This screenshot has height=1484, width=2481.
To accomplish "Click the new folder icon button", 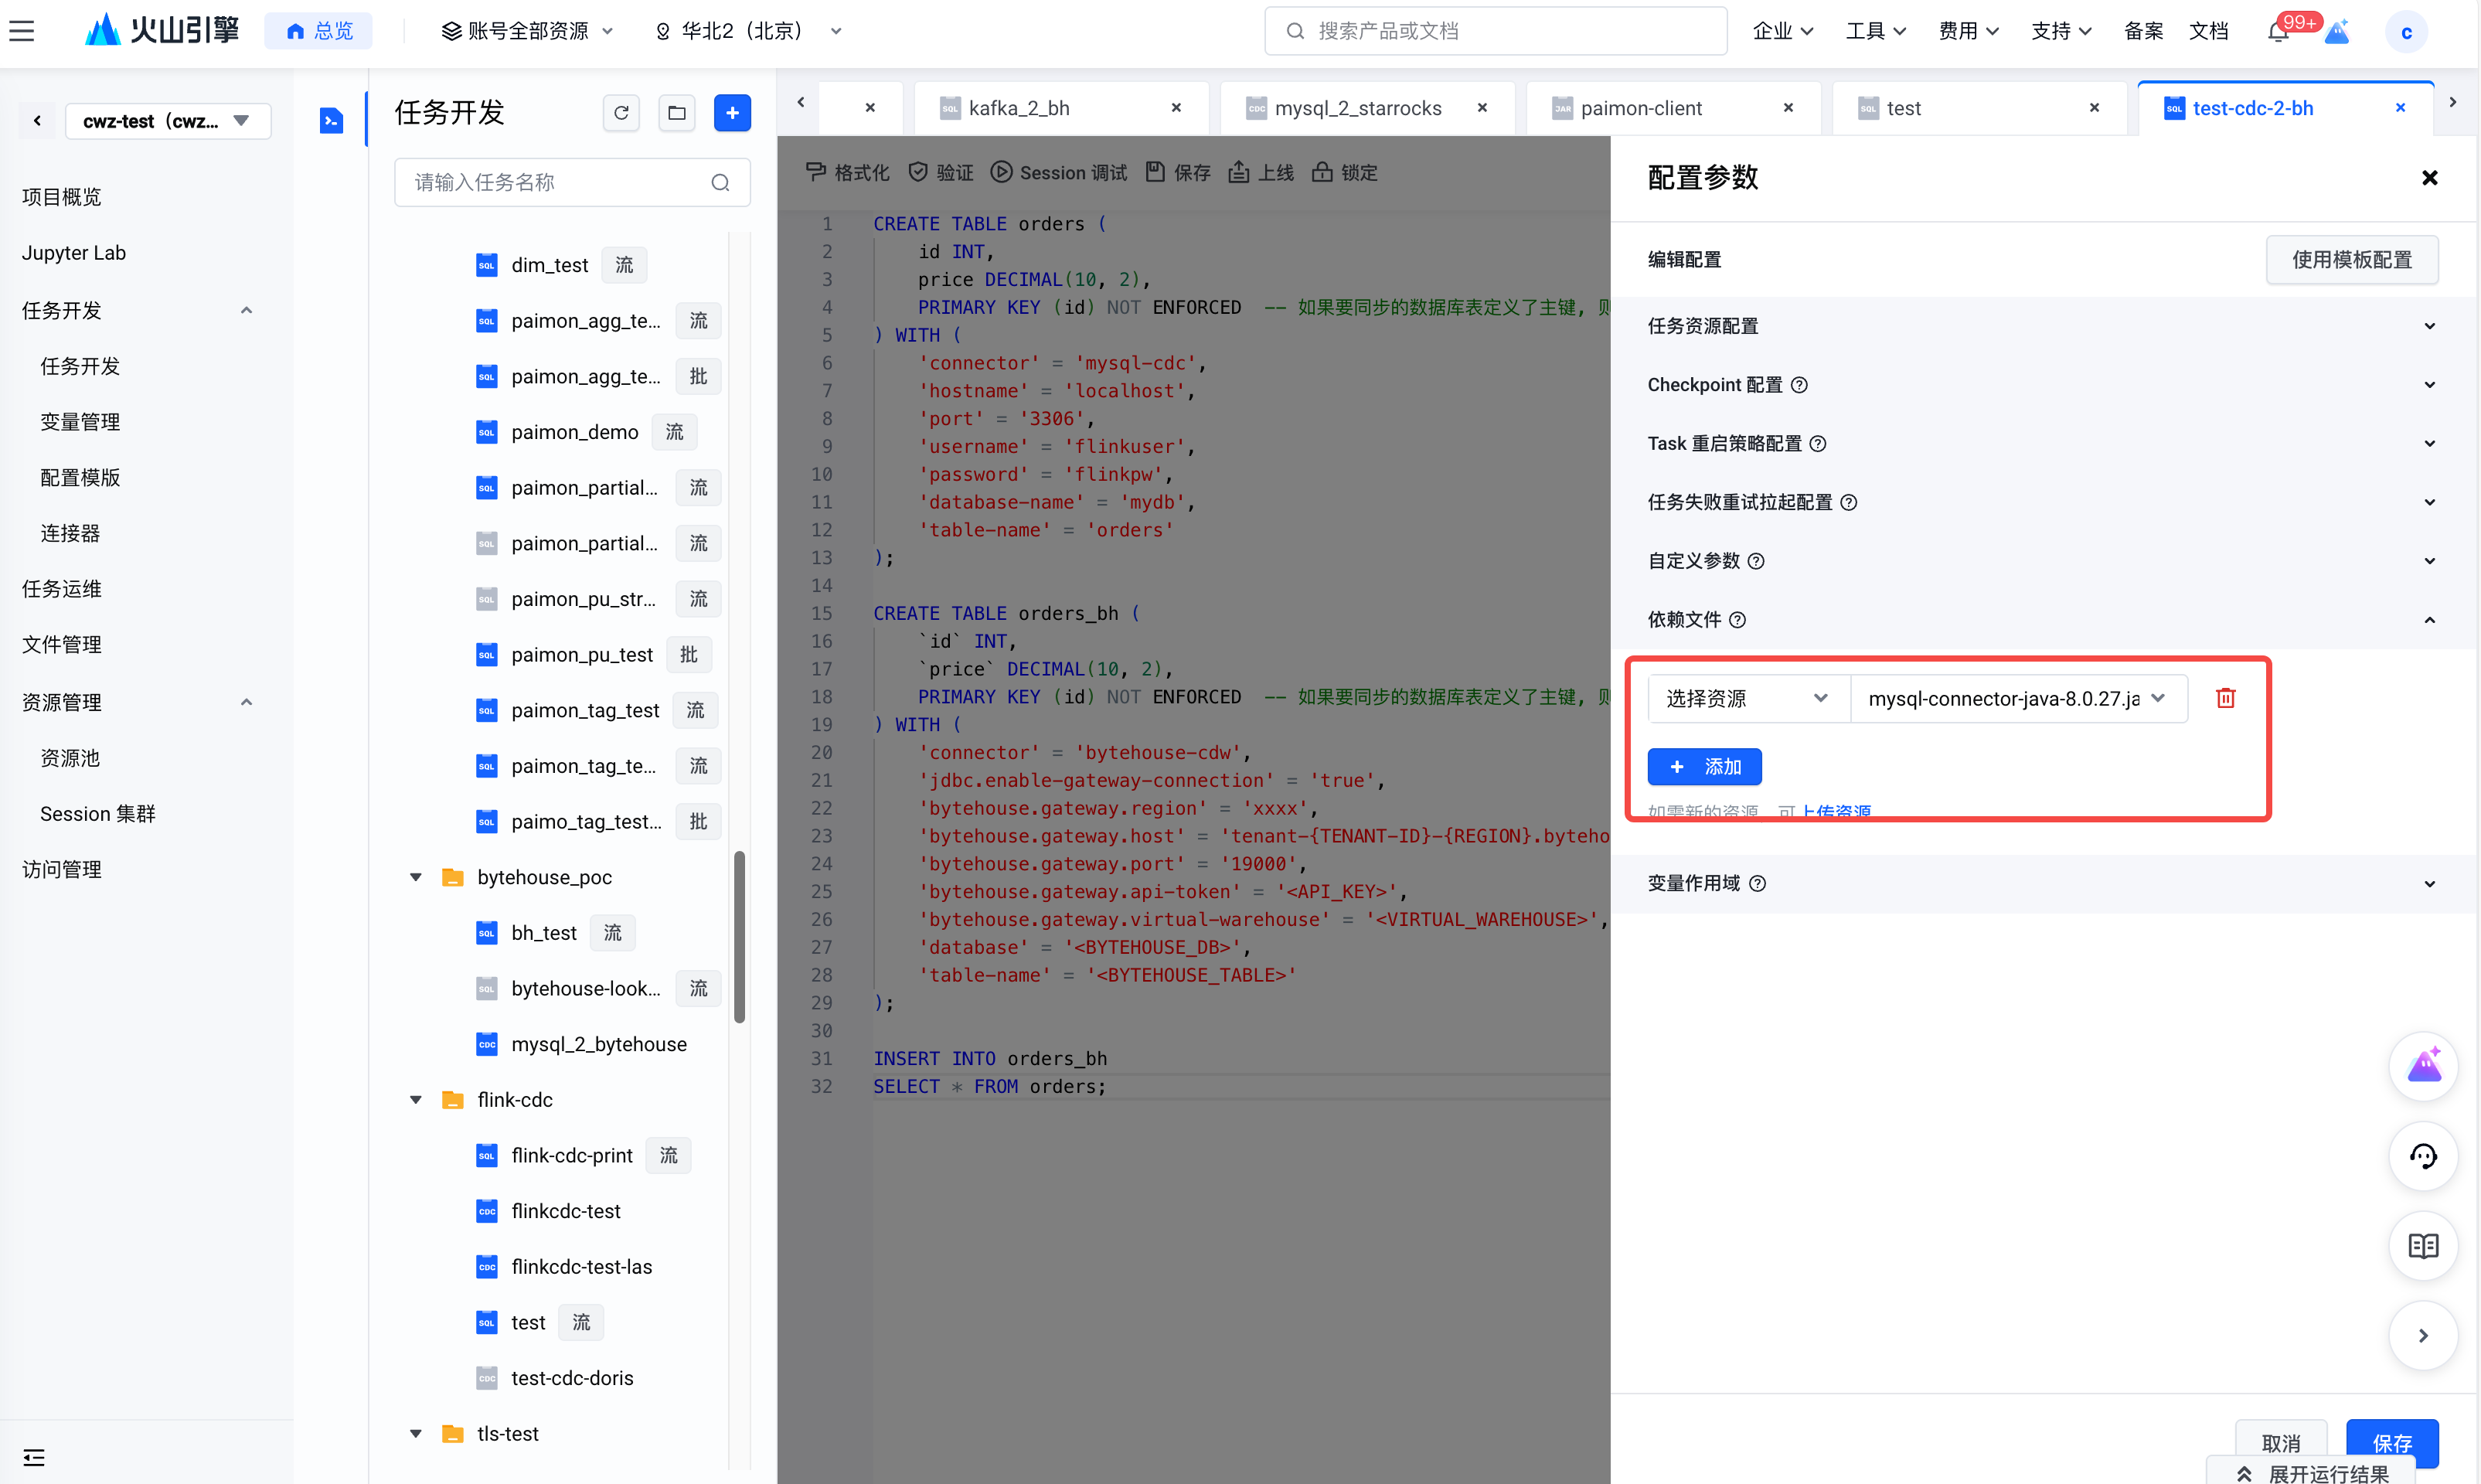I will [x=677, y=113].
